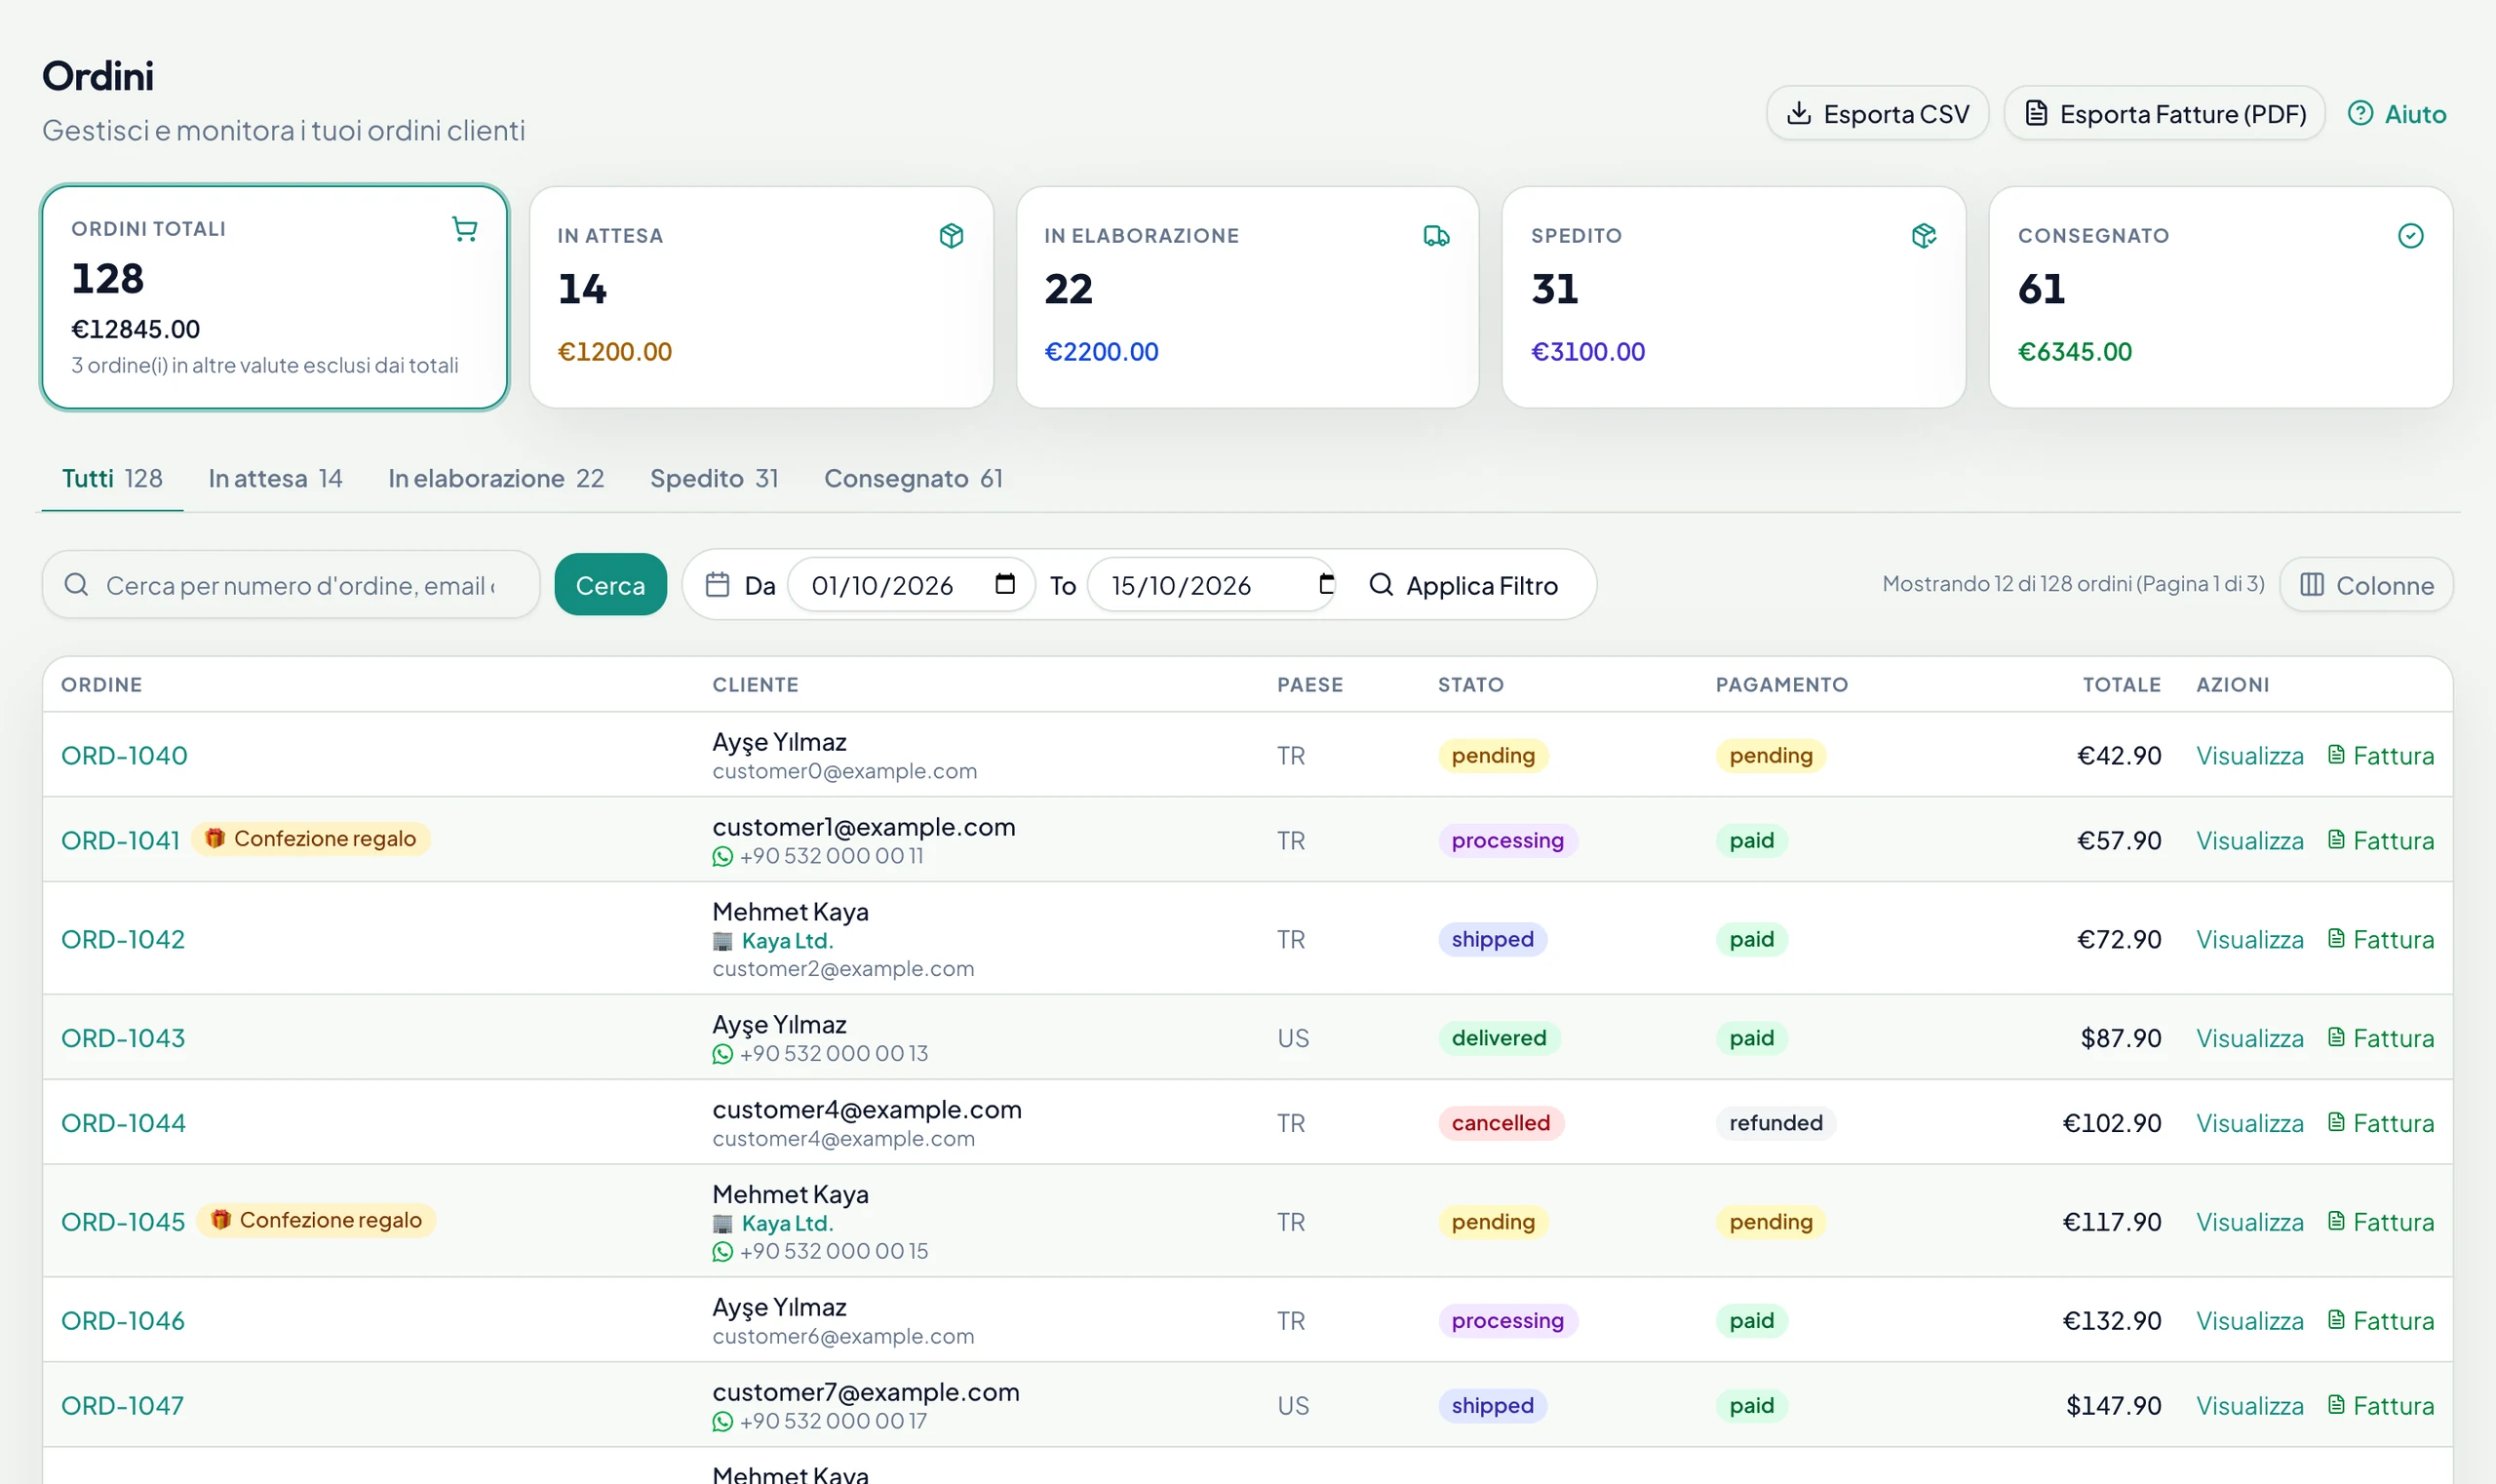2496x1484 pixels.
Task: Click the building icon beside Kaya Ltd. in ORD-1042
Action: point(722,941)
